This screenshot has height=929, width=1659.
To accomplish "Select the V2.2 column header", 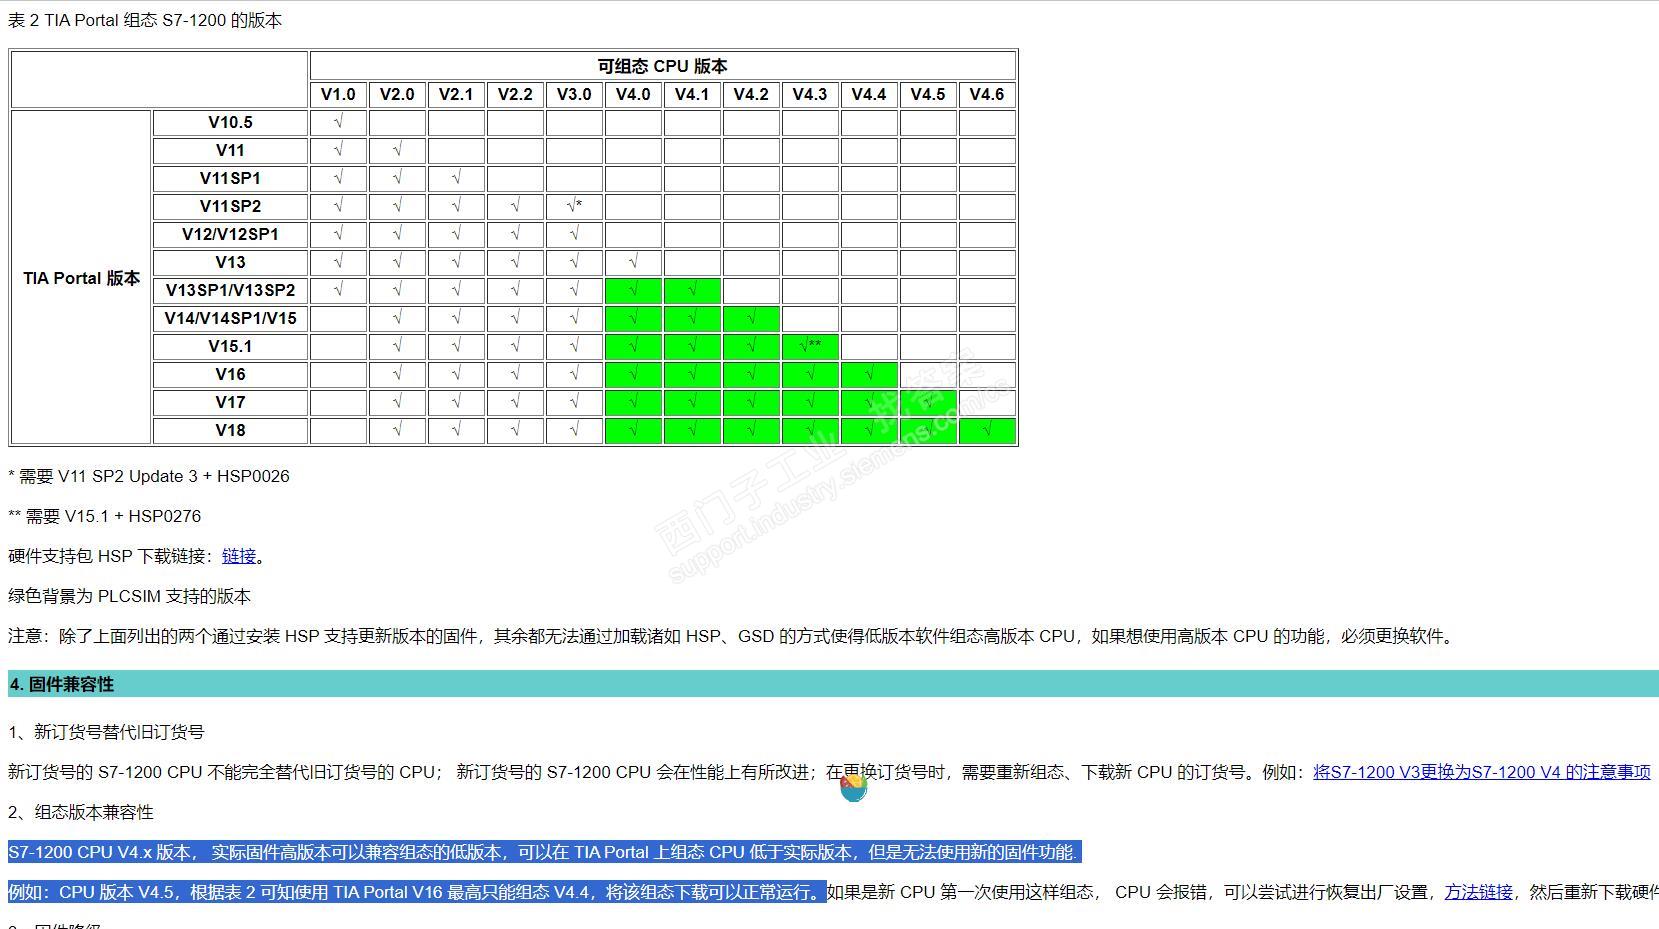I will (515, 94).
